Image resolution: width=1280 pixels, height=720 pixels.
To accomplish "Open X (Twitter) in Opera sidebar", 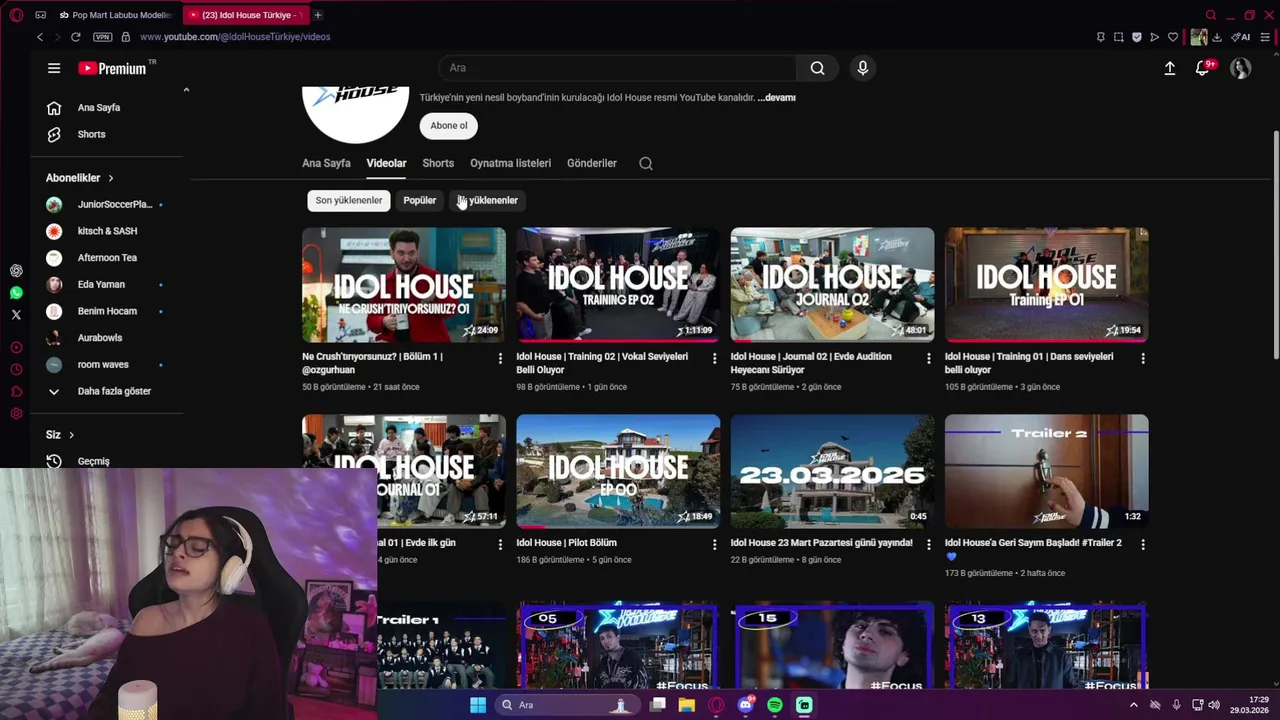I will click(x=16, y=314).
